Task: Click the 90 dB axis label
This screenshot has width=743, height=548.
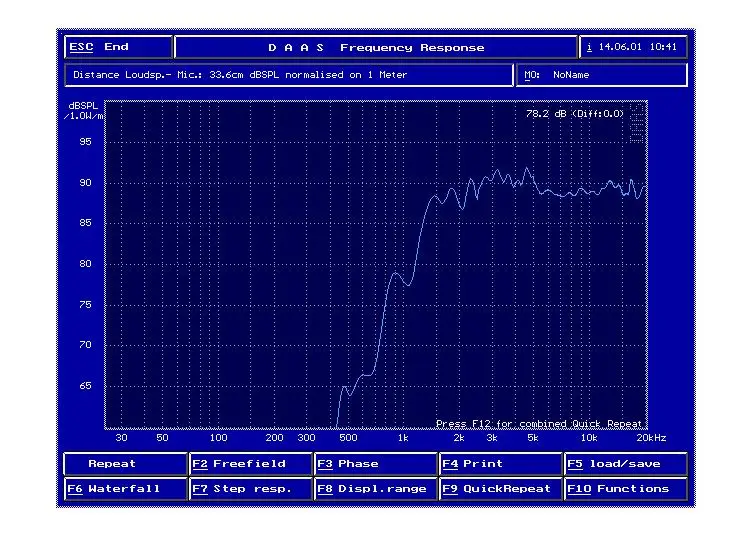Action: [x=85, y=183]
